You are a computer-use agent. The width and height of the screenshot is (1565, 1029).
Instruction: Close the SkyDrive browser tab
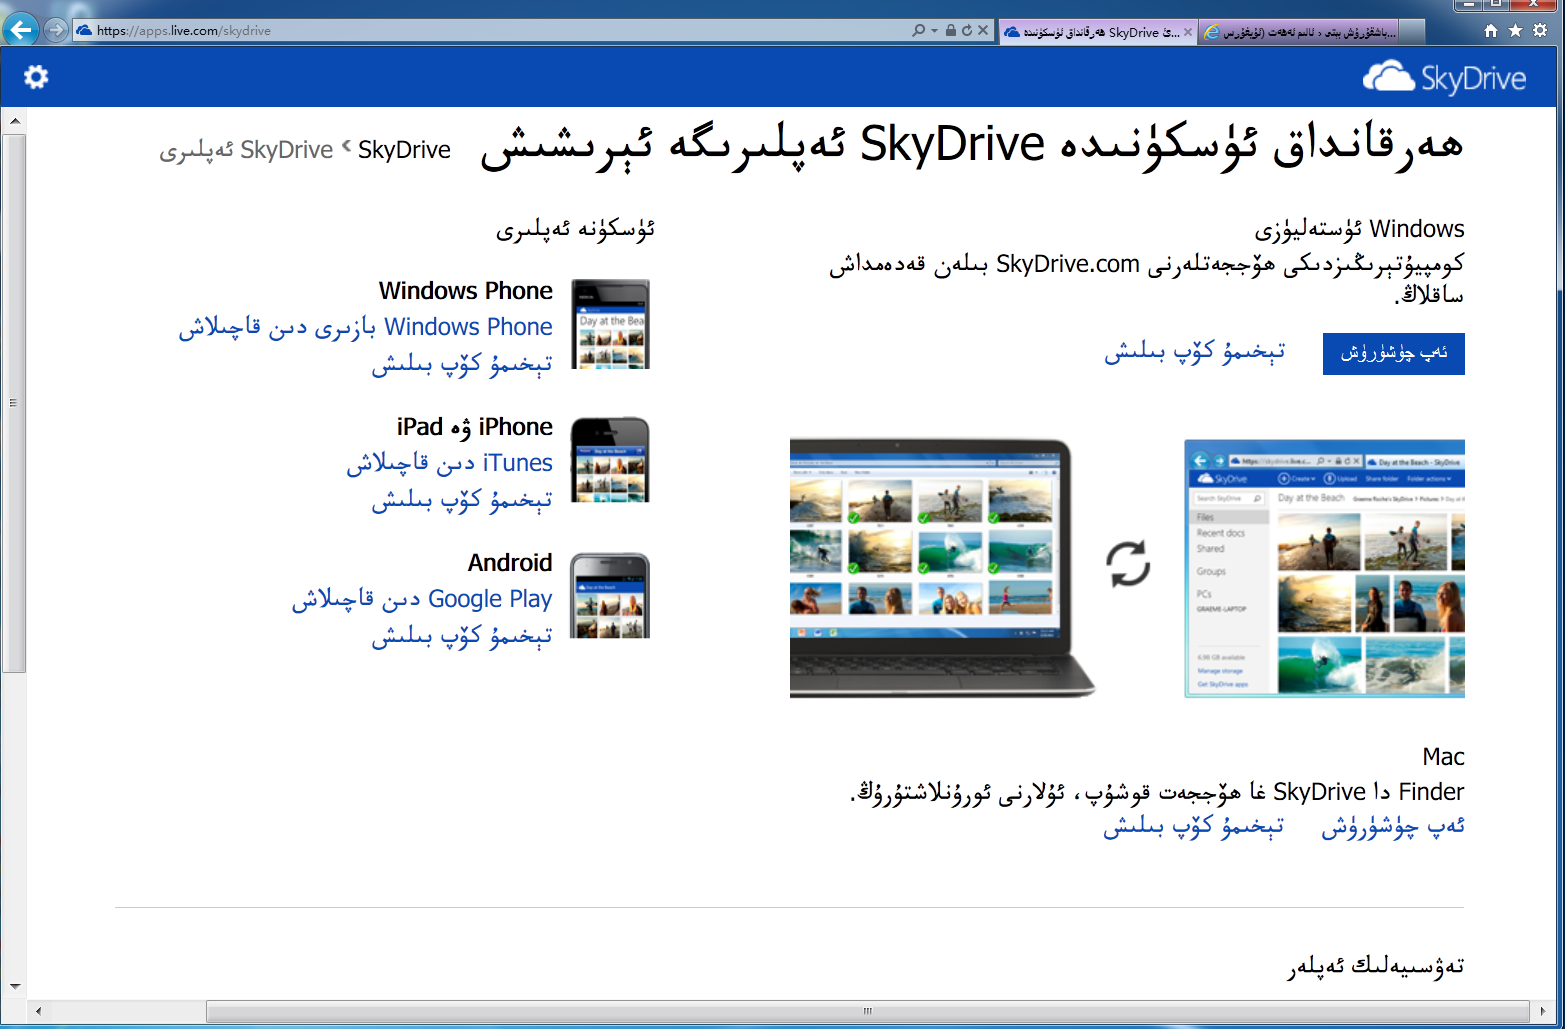[1188, 32]
